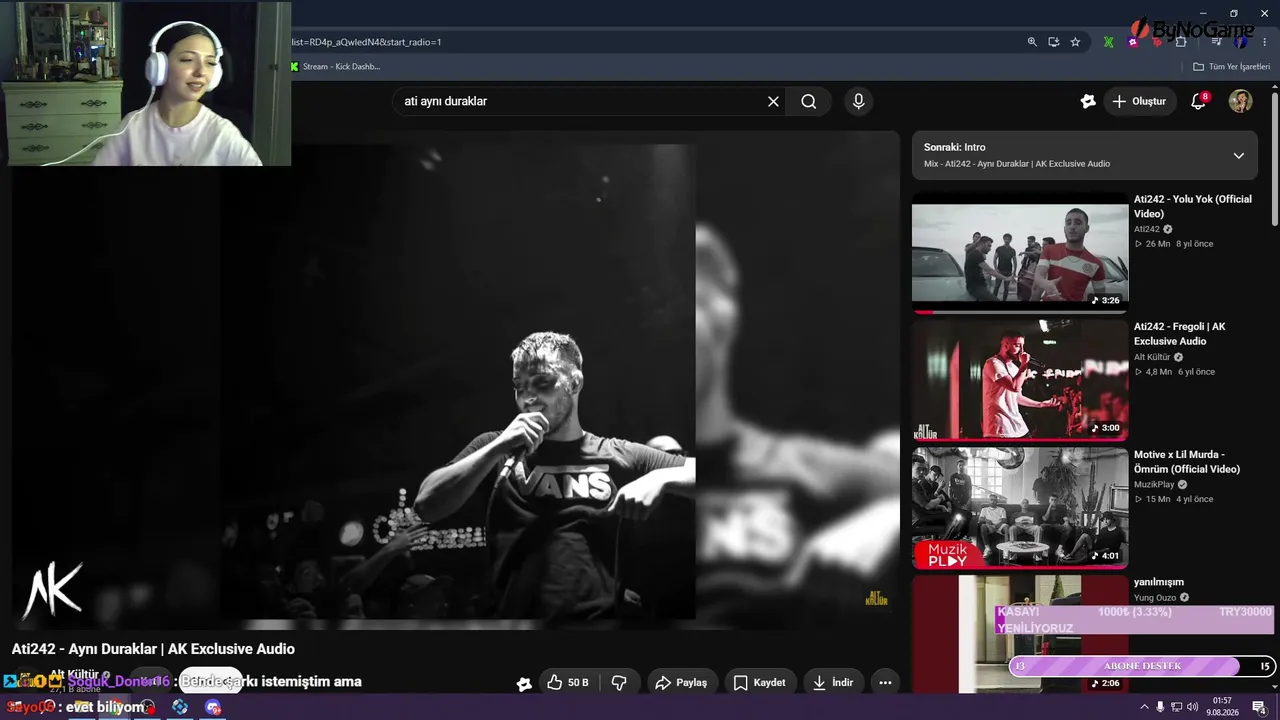1280x720 pixels.
Task: Start voice search with the microphone icon
Action: click(x=858, y=101)
